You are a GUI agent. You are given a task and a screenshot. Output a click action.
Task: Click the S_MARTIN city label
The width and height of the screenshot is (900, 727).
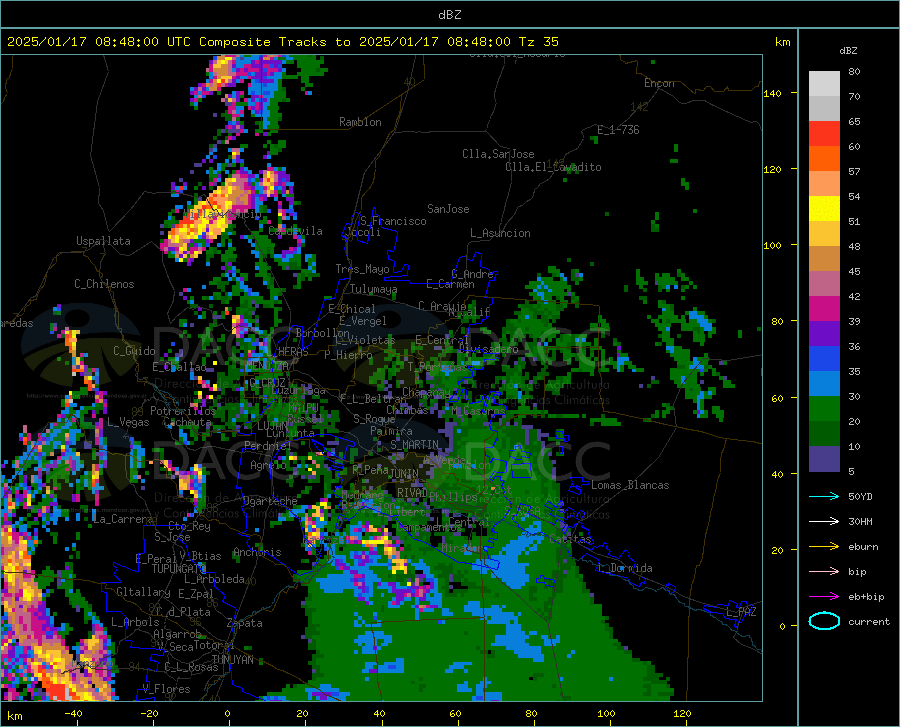[414, 445]
